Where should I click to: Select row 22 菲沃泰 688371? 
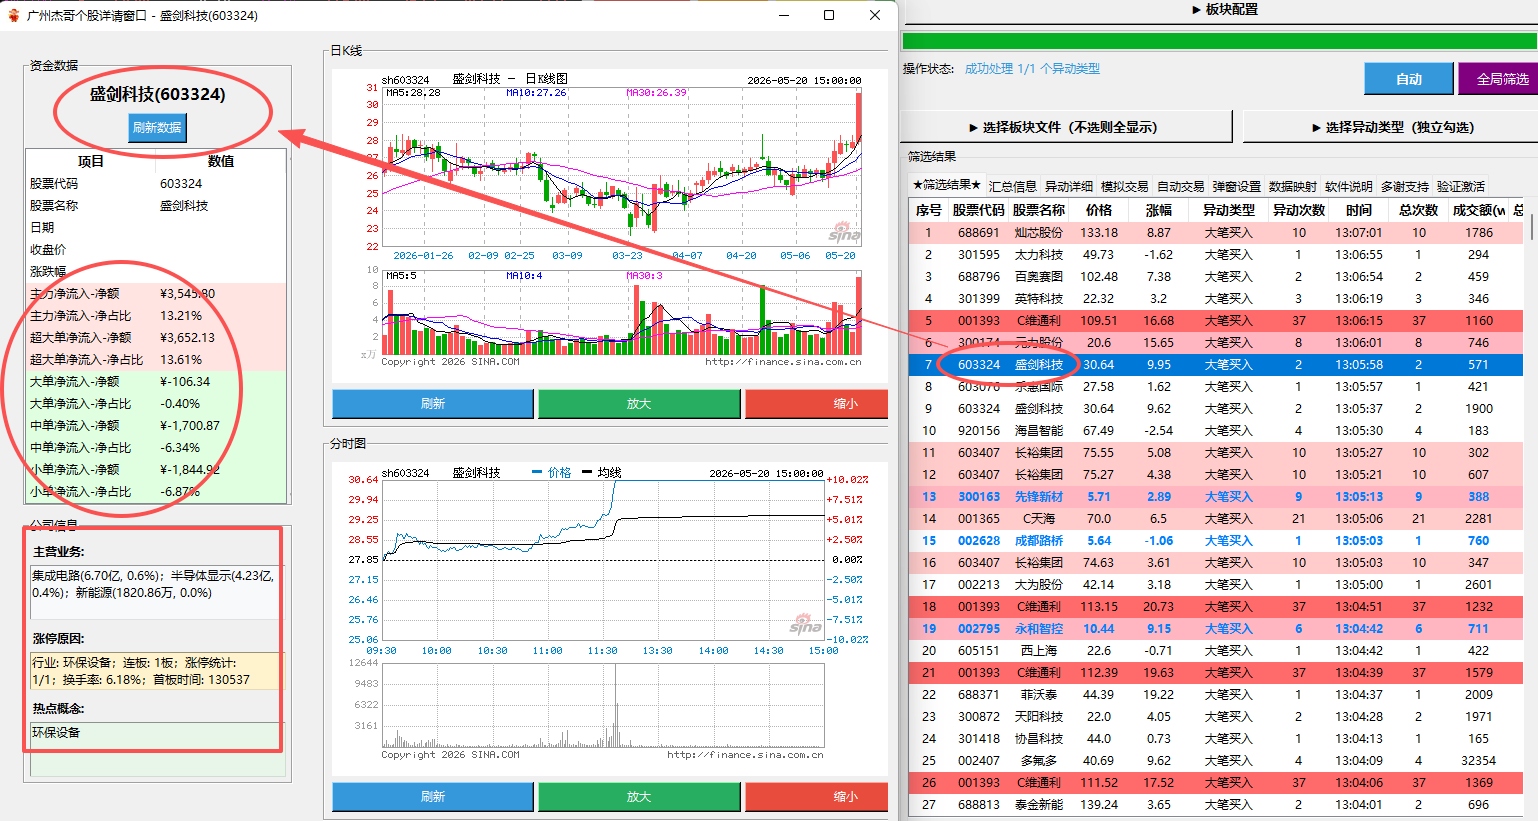click(1217, 695)
